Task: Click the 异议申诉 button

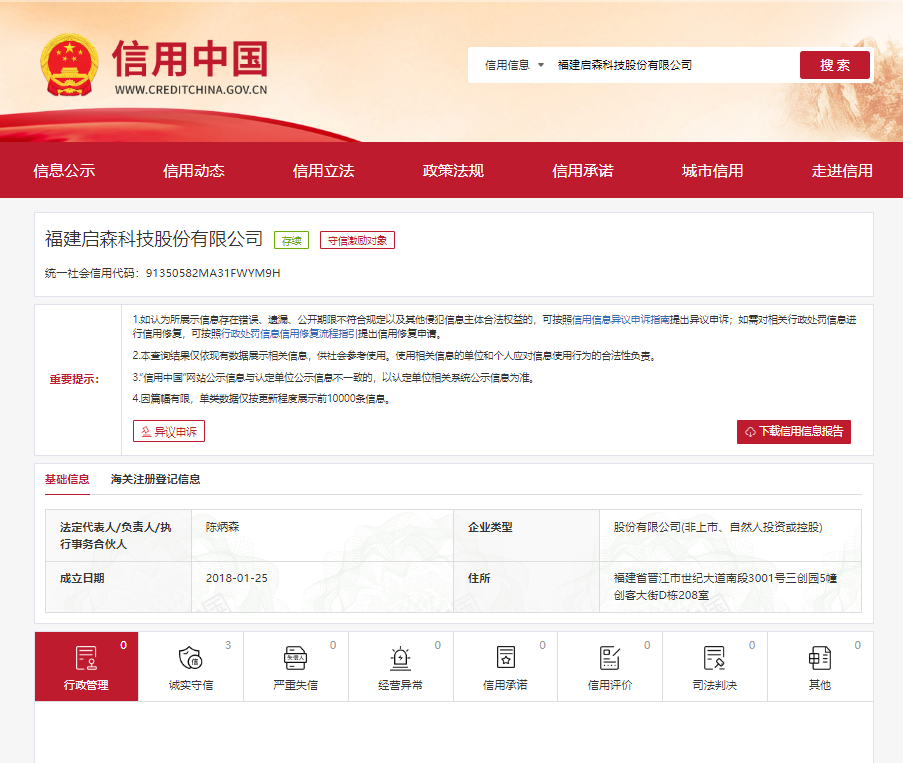Action: [169, 432]
